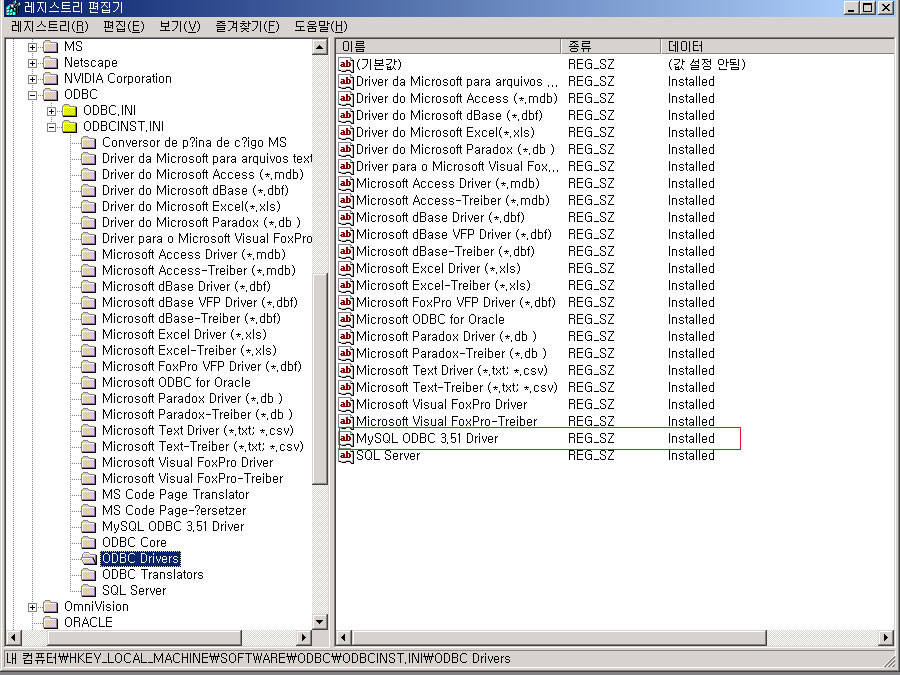Click the value pane's scroll left arrow
Viewport: 900px width, 675px height.
(344, 637)
